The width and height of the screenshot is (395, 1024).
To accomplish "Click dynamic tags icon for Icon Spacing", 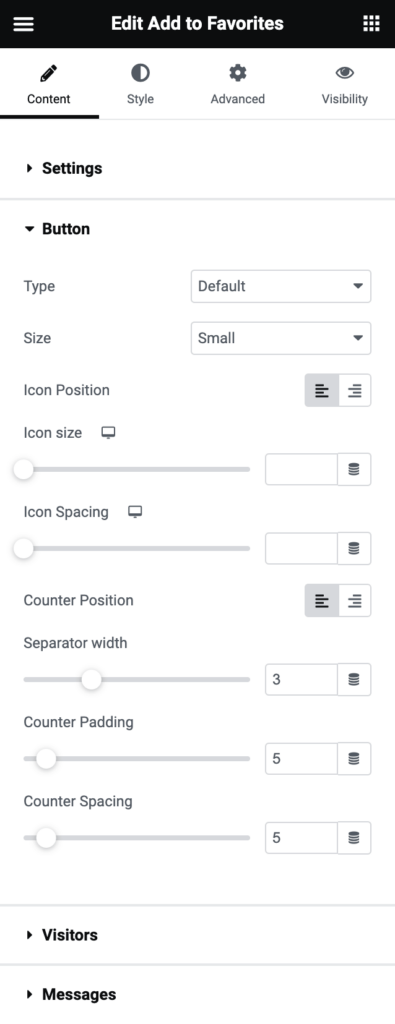I will pyautogui.click(x=354, y=549).
